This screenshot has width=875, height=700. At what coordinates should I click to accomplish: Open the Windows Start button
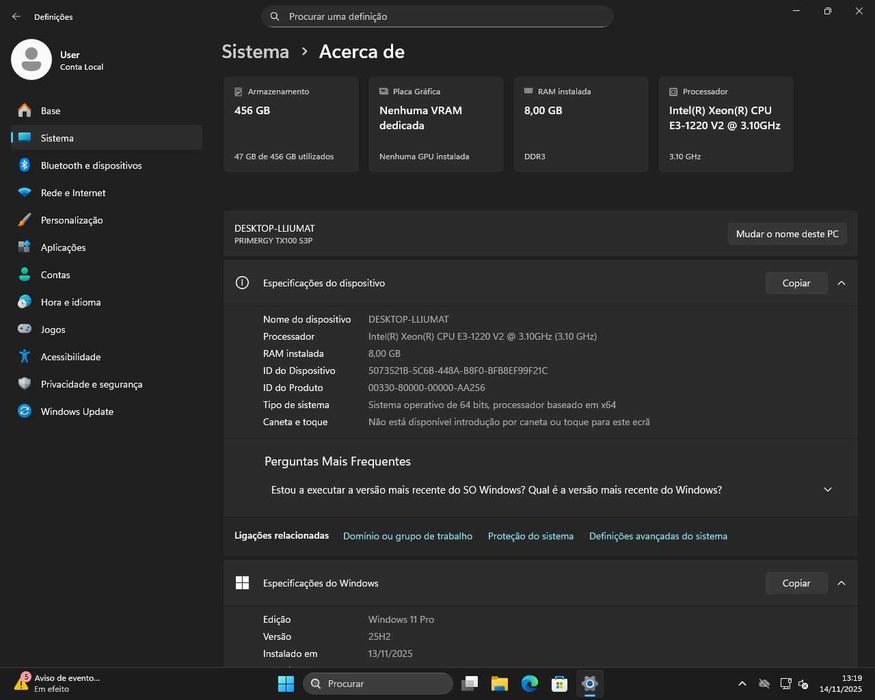[x=286, y=684]
